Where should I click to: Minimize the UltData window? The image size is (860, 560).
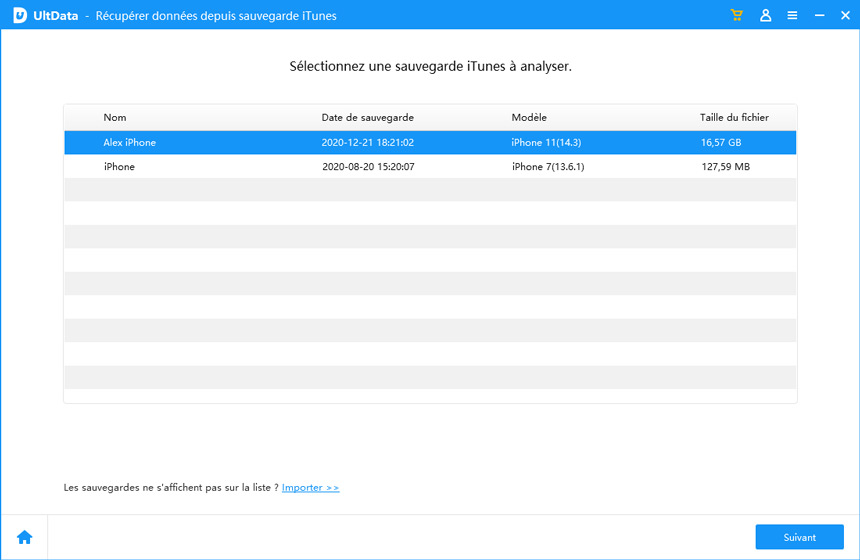pyautogui.click(x=819, y=16)
